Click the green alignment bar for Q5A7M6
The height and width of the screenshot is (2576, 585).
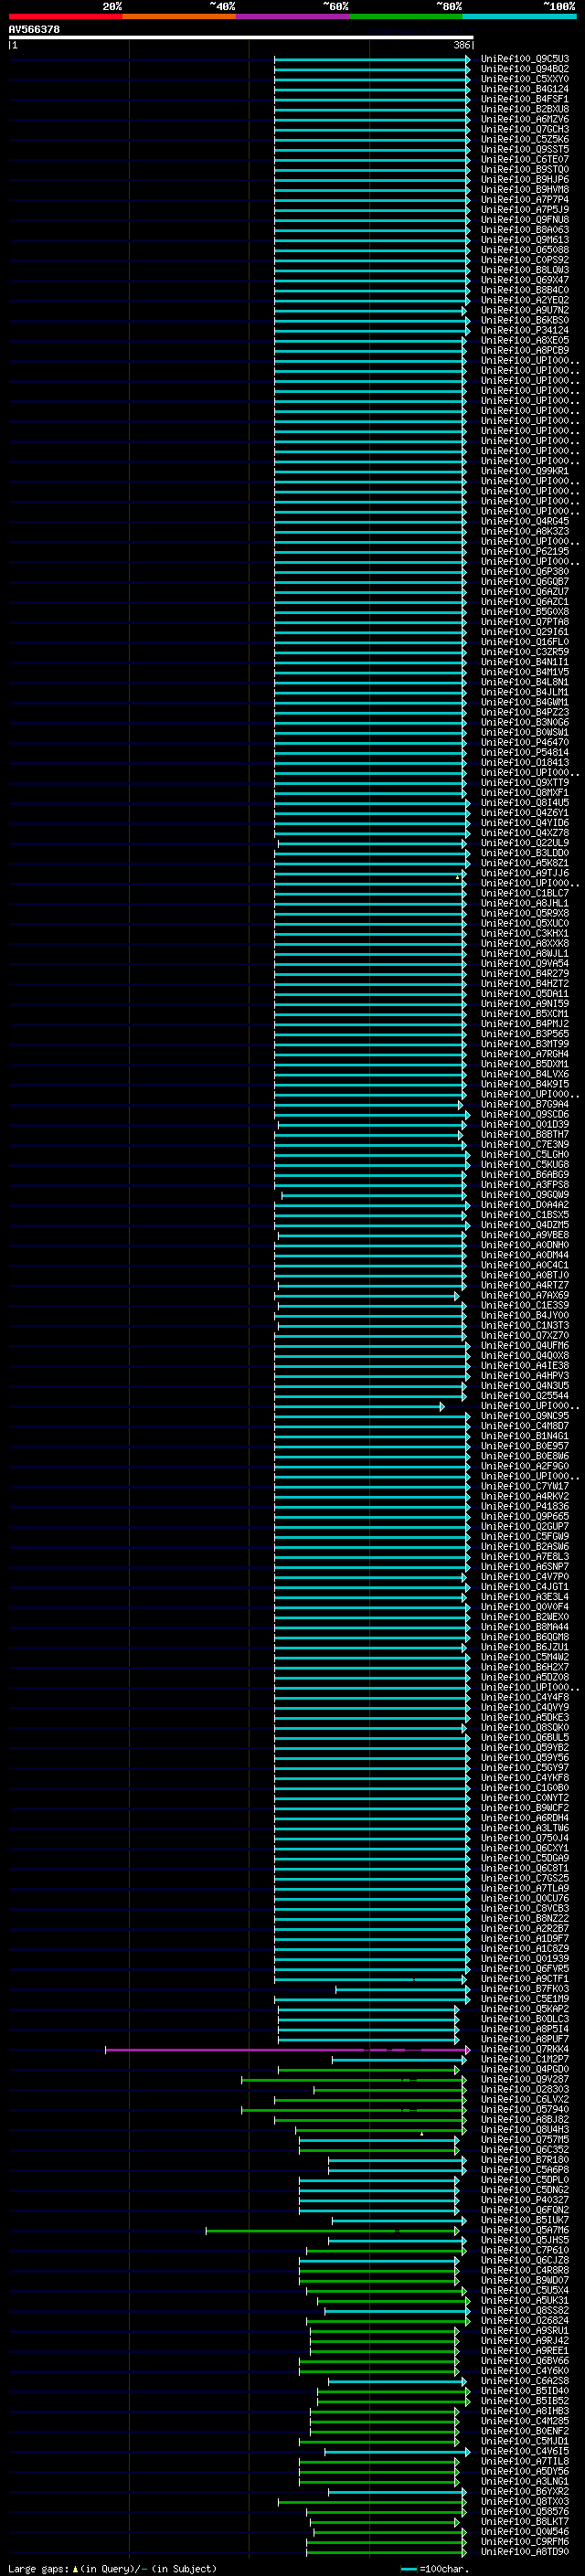click(333, 2231)
